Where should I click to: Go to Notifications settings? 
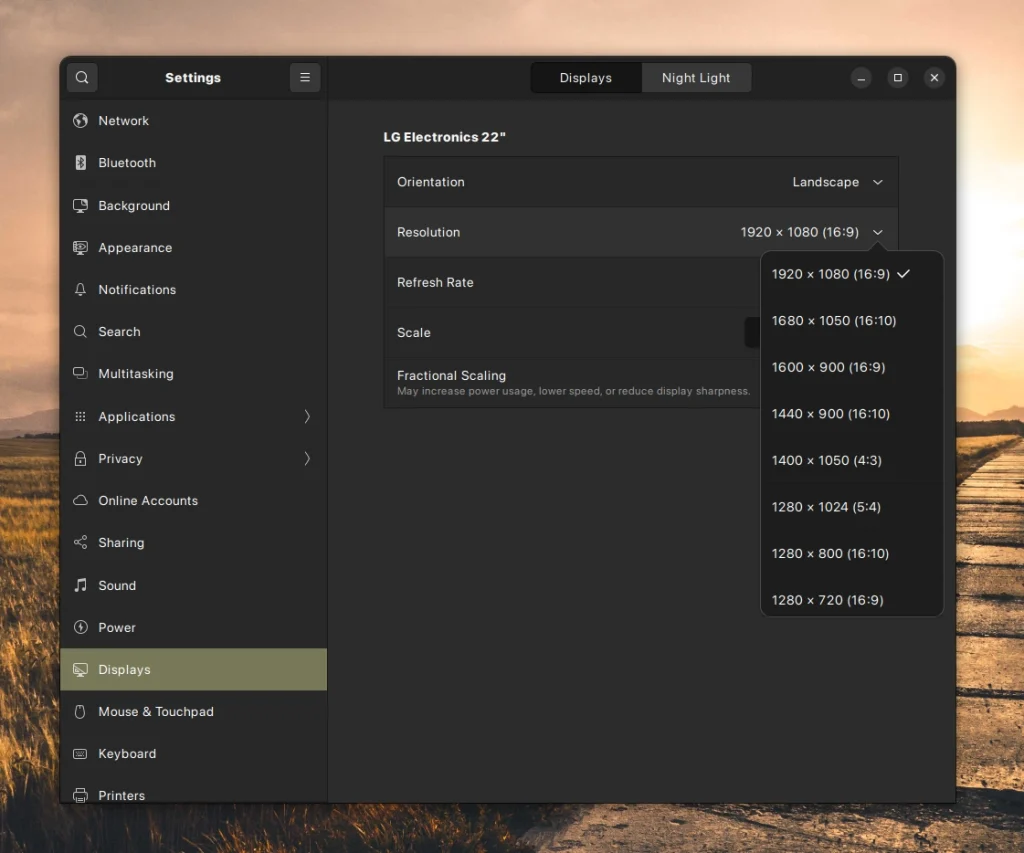point(135,289)
